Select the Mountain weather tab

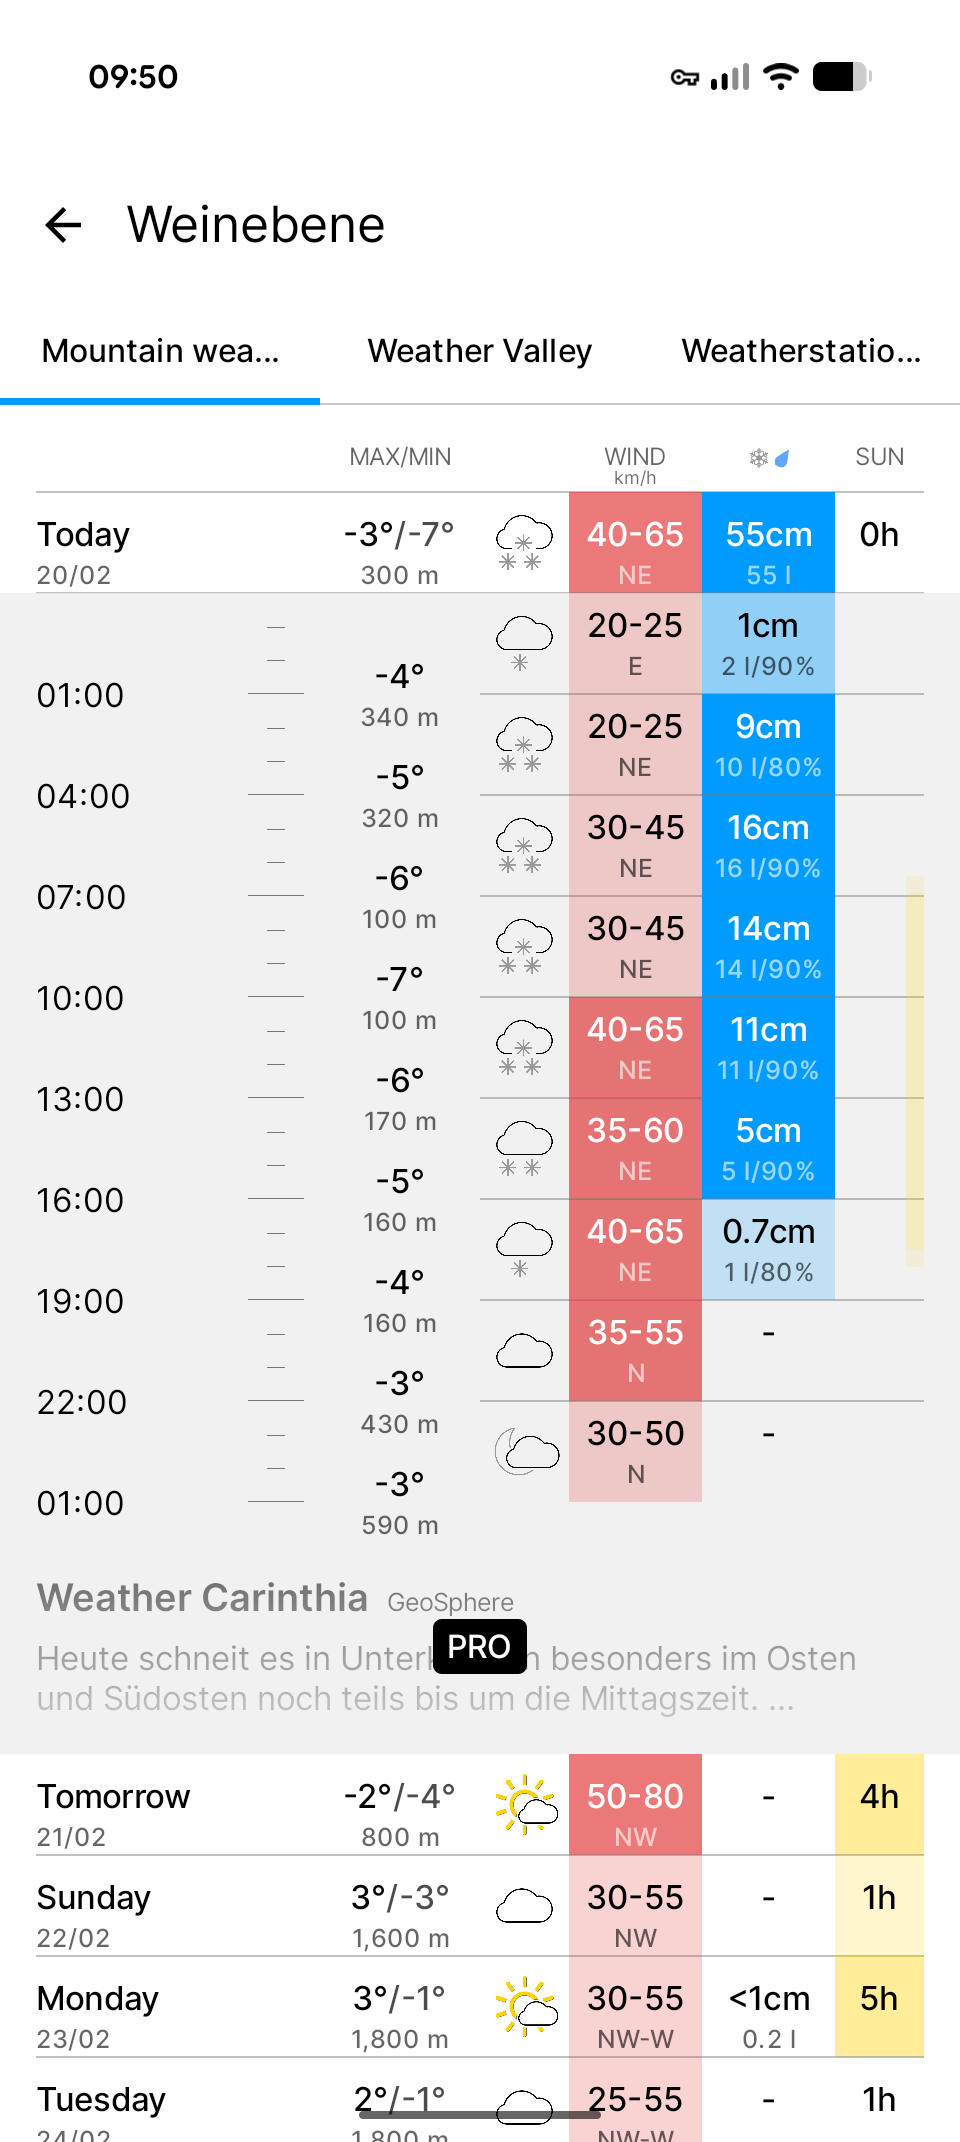pos(160,351)
